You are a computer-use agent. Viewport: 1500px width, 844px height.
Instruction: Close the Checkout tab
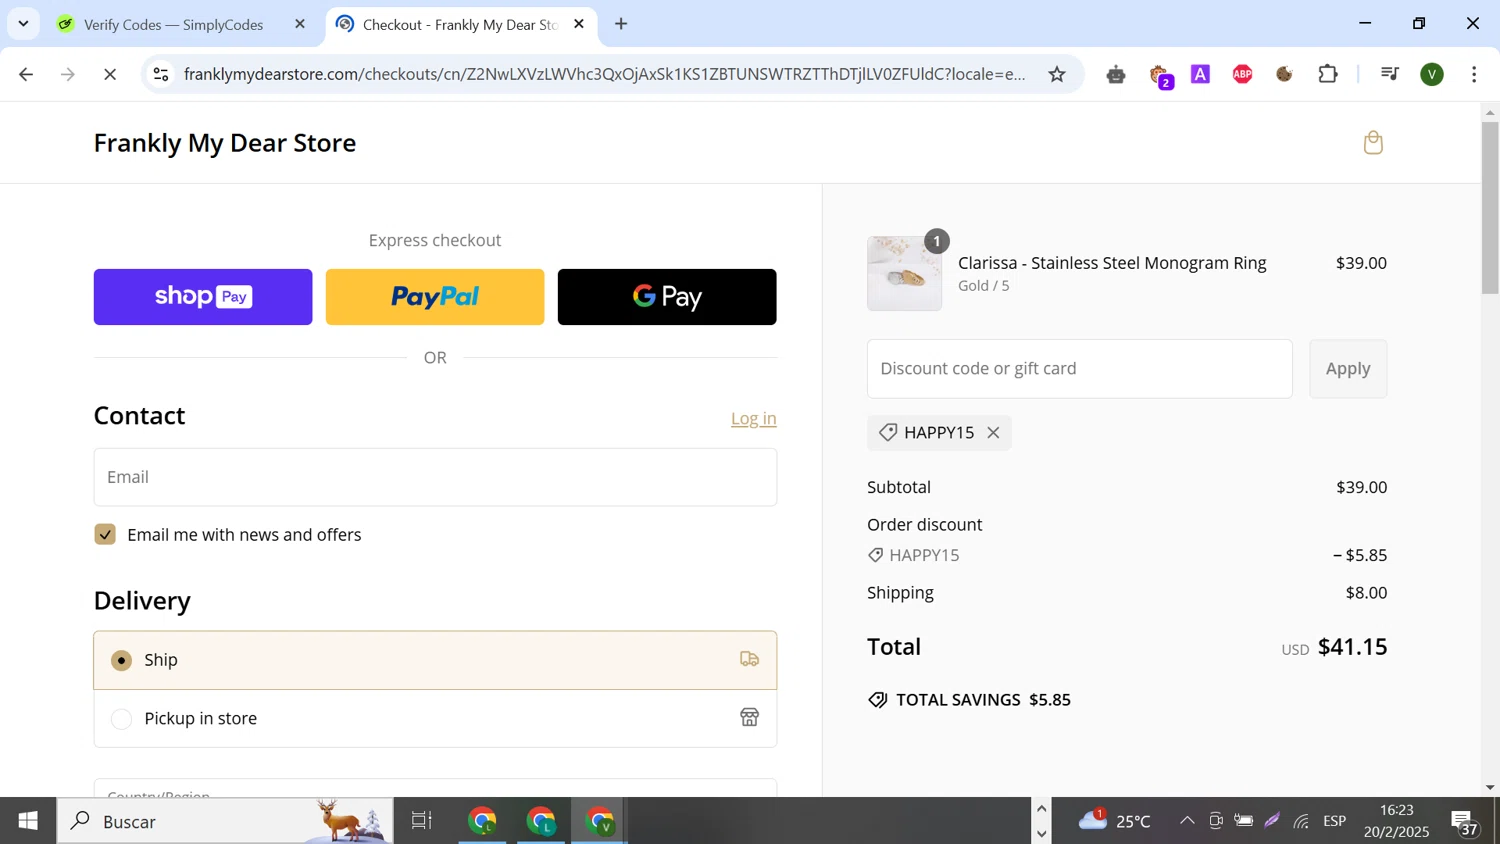(x=579, y=24)
